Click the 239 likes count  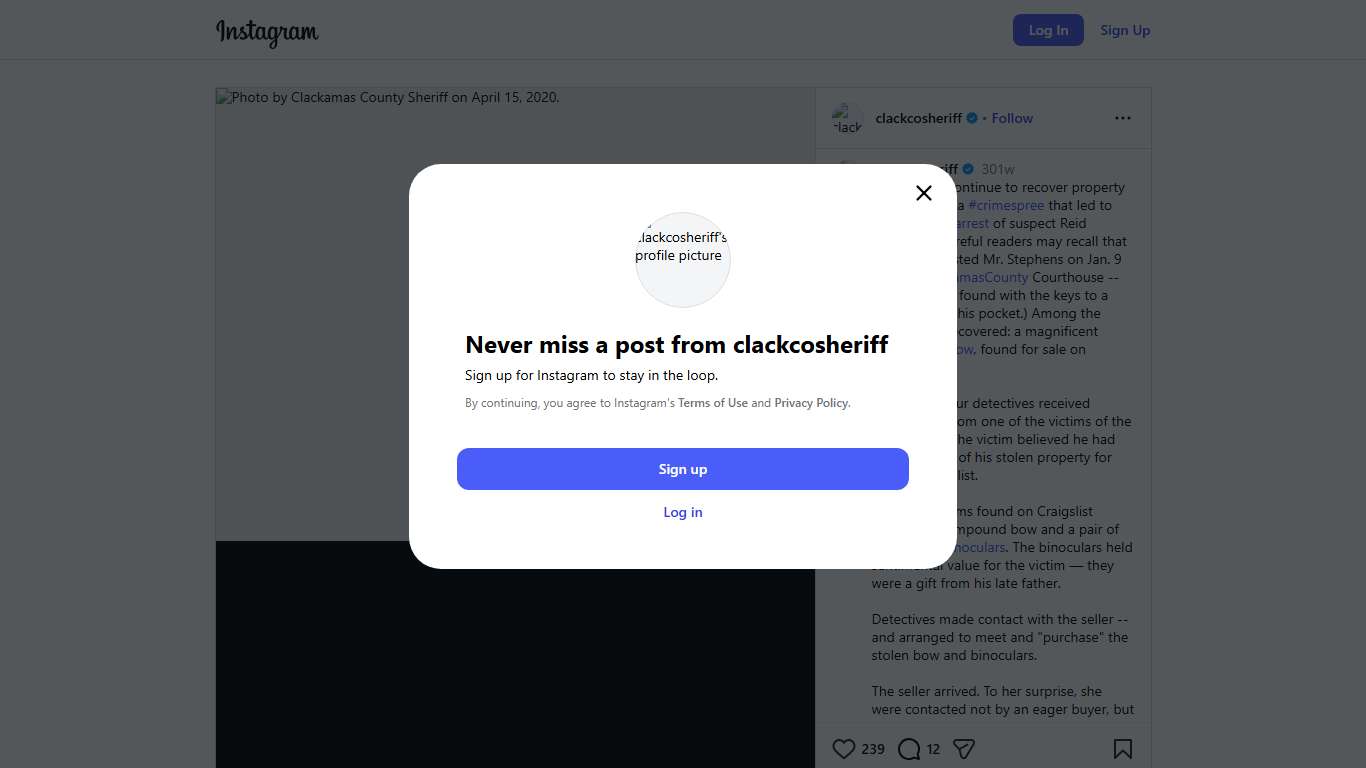(873, 749)
